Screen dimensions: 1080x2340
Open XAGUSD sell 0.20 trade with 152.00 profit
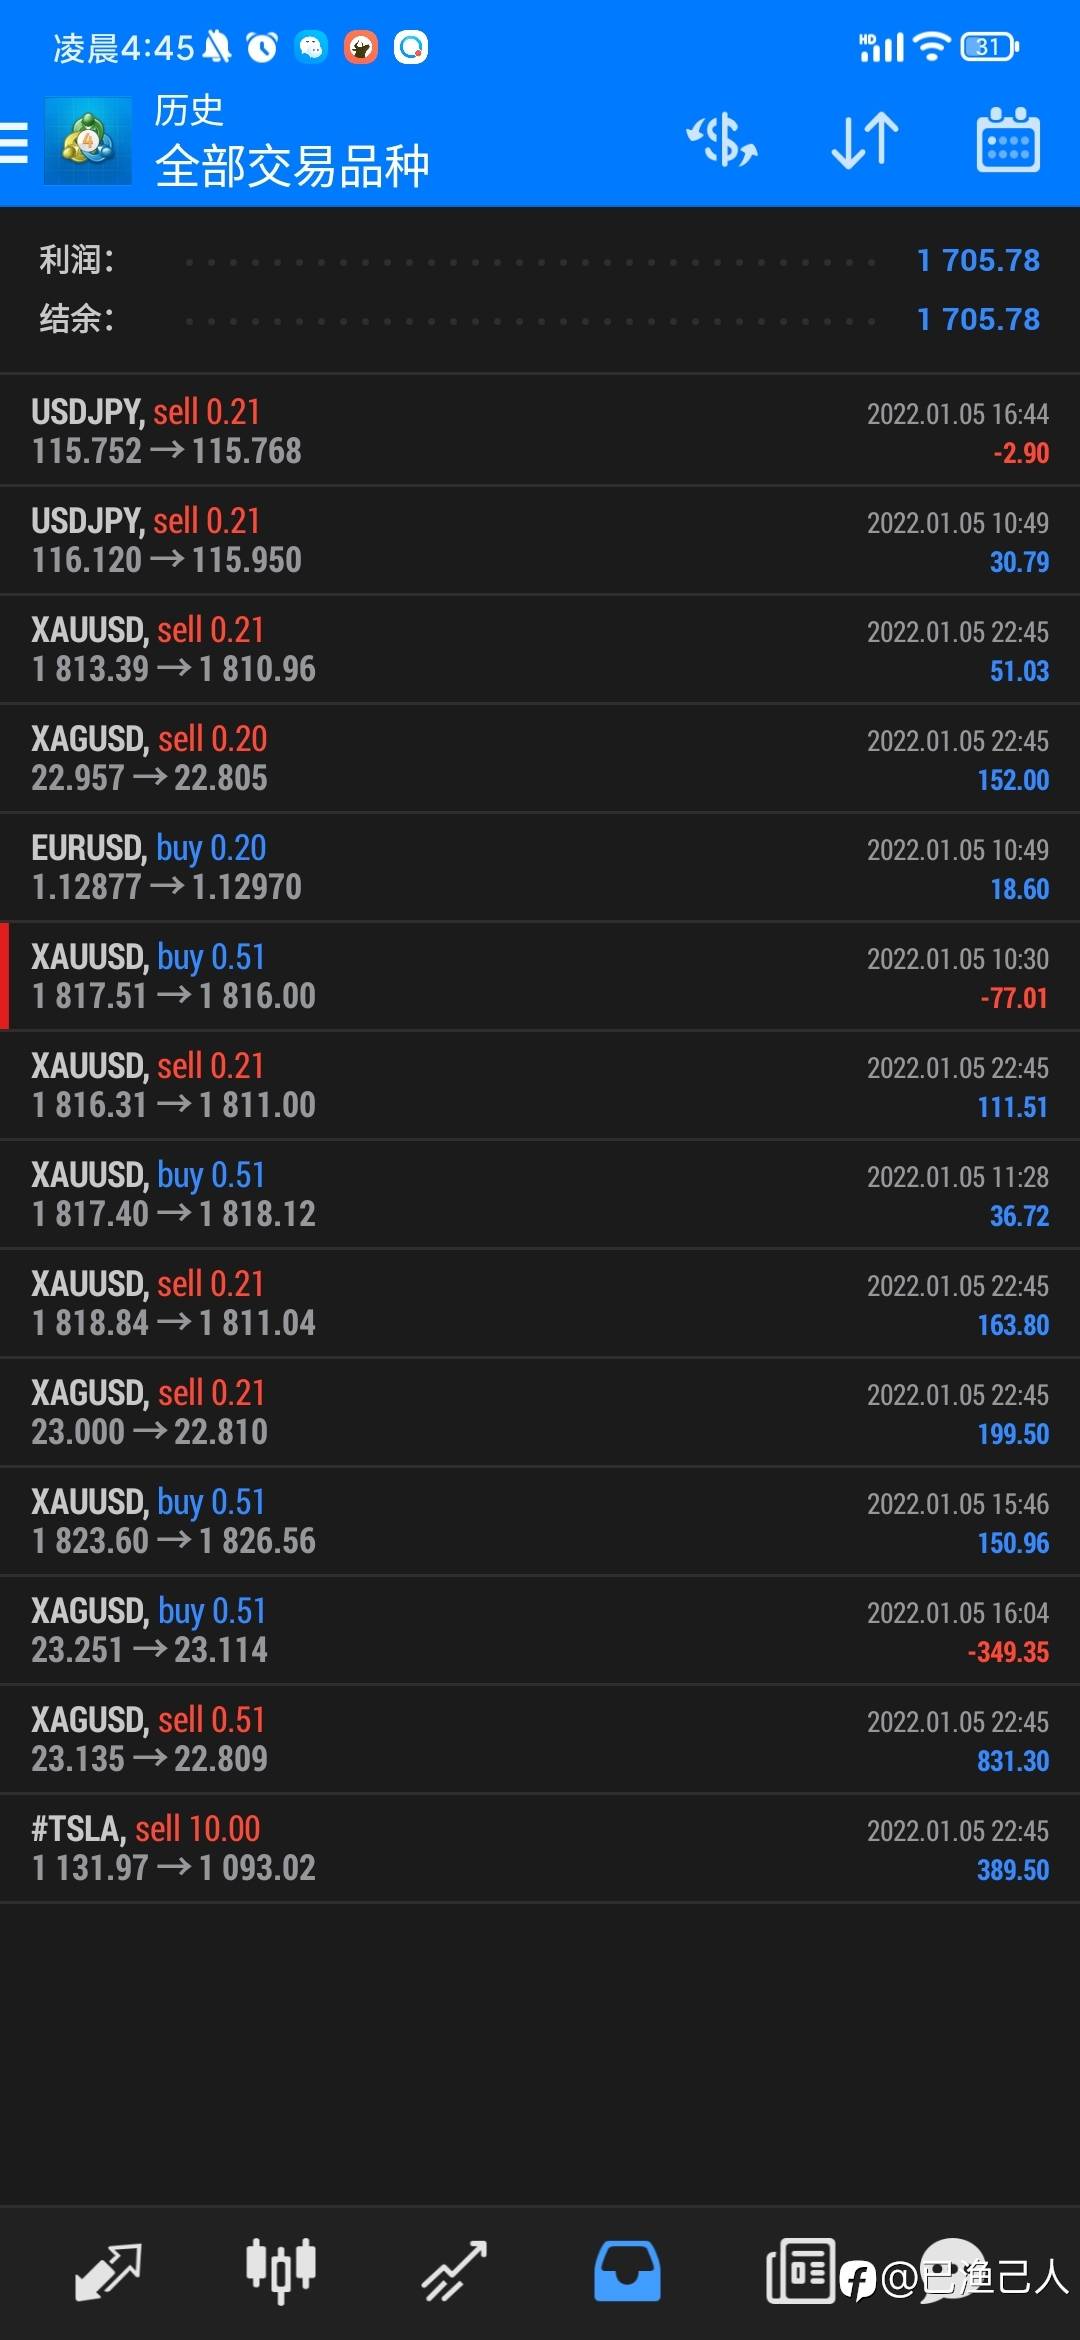click(540, 758)
